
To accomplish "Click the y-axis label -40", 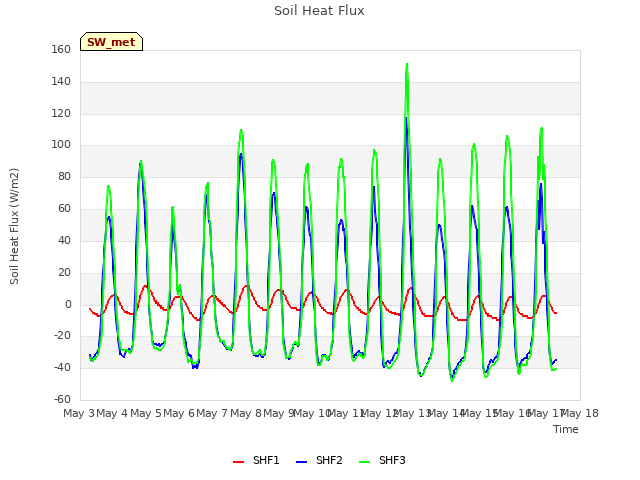I will [62, 368].
